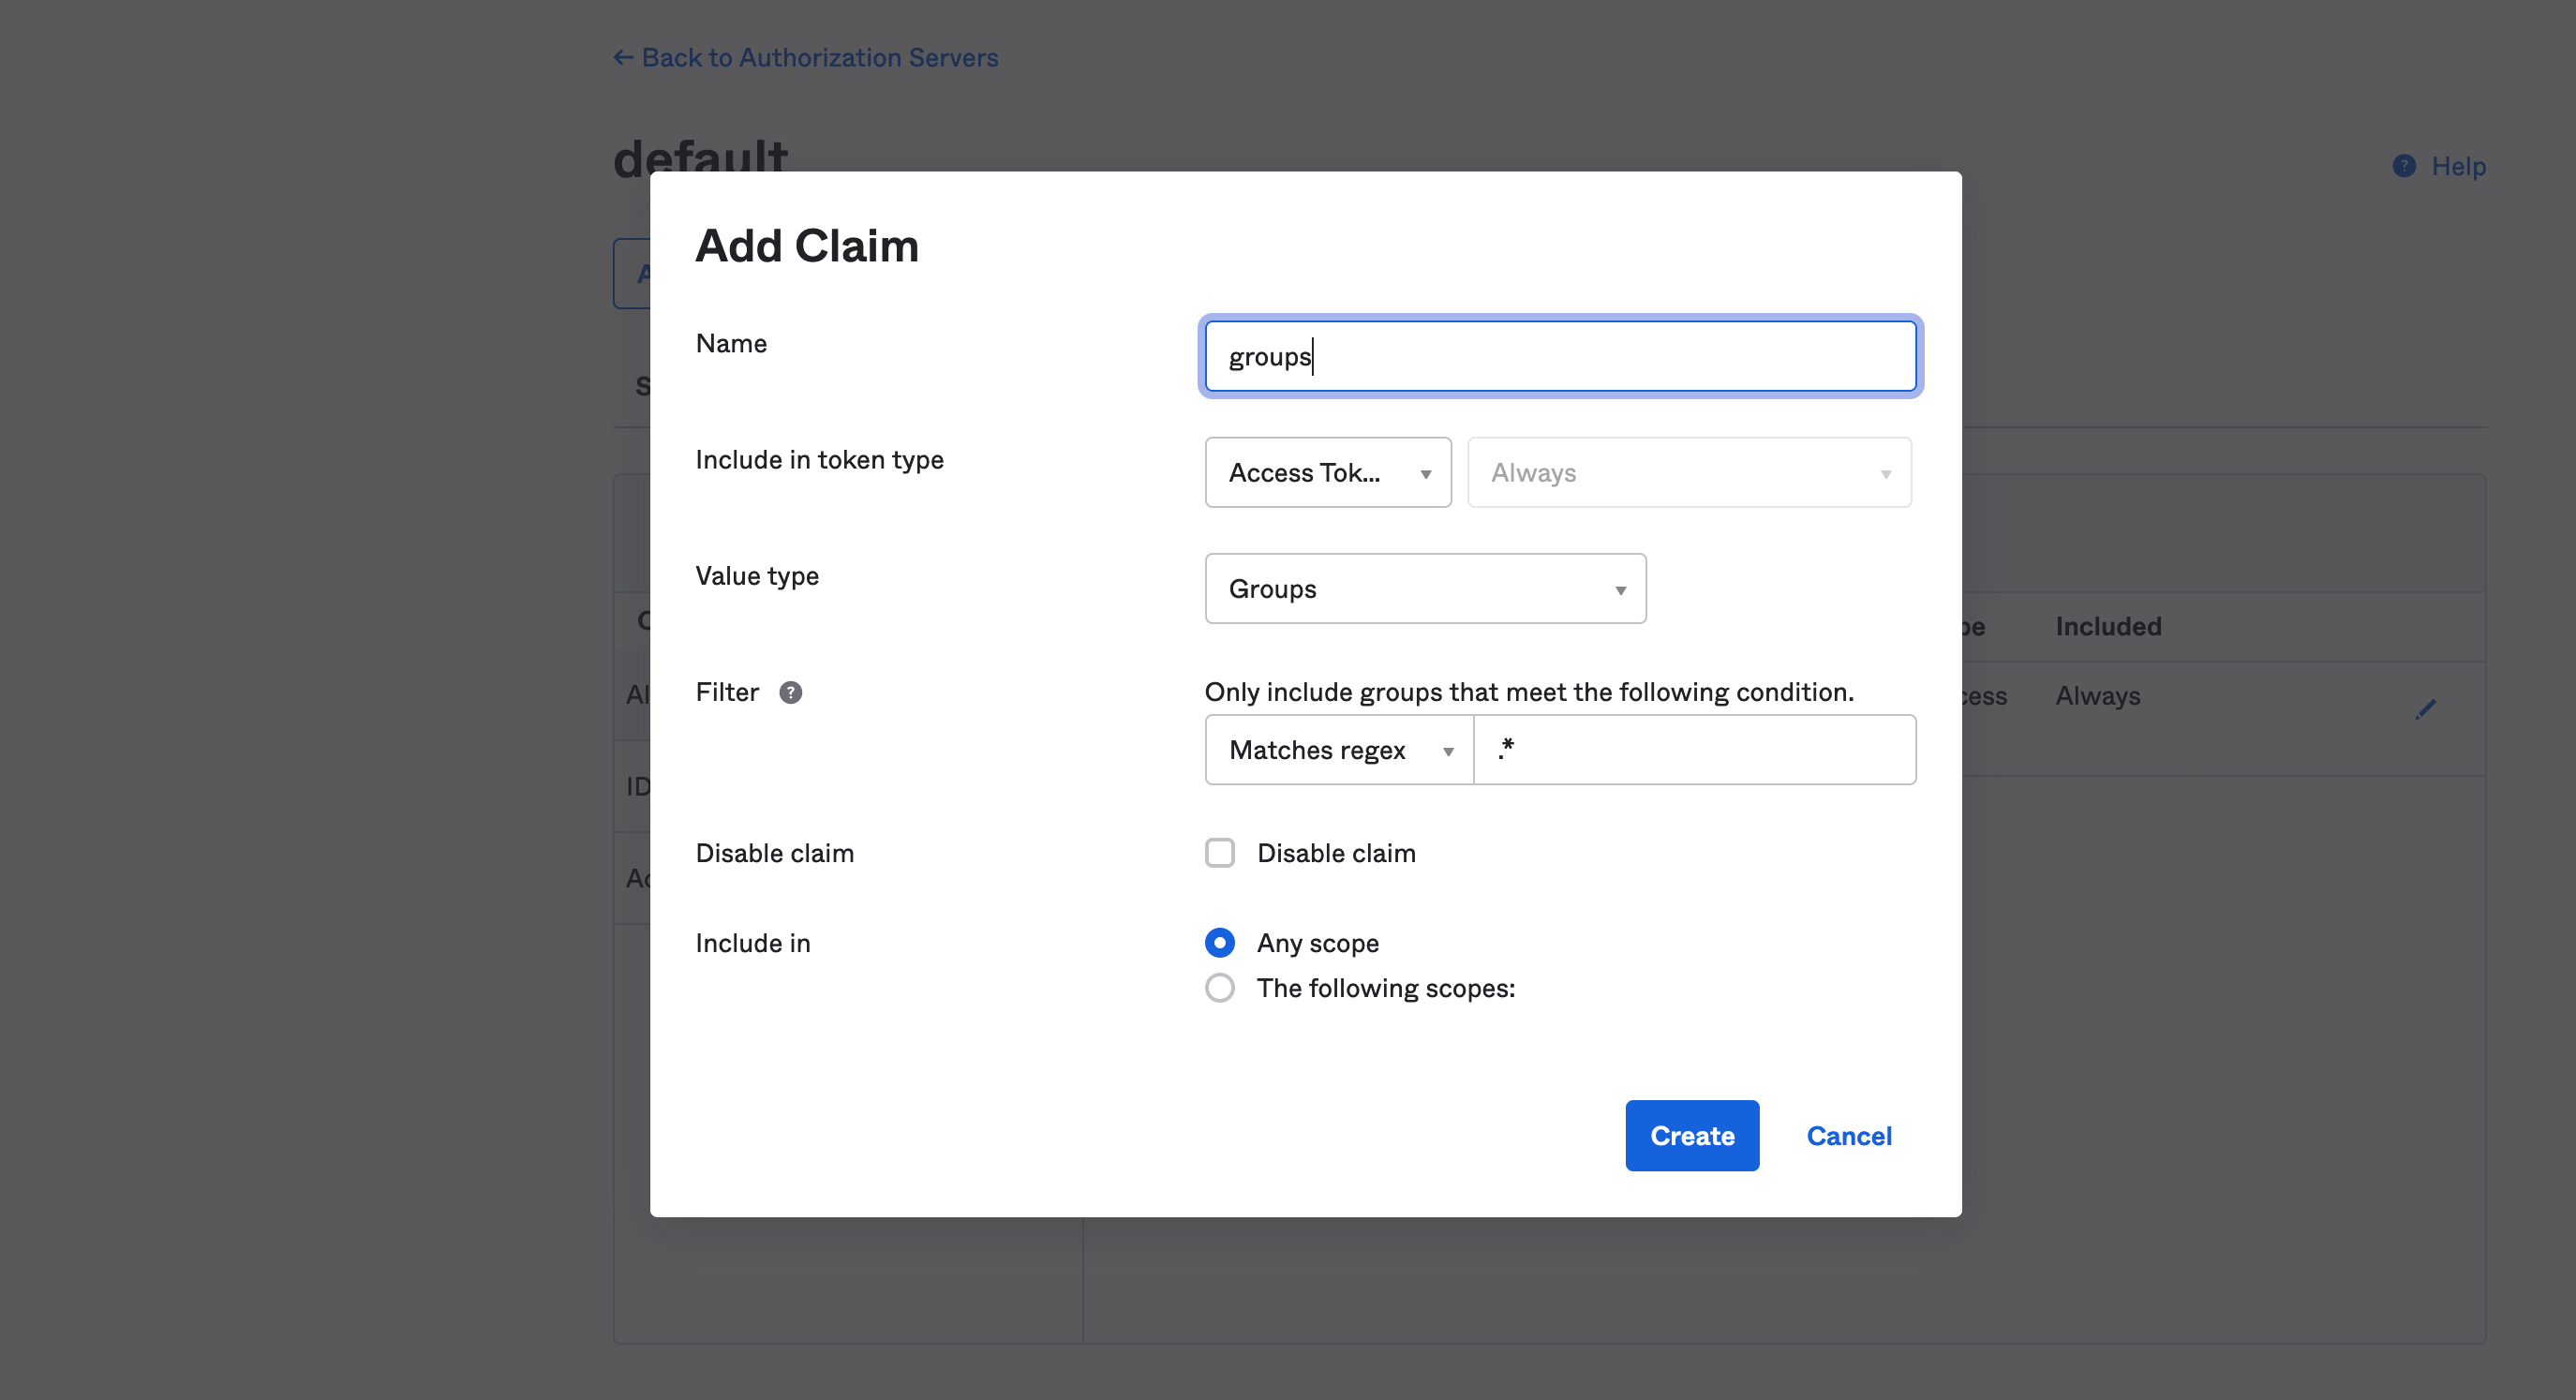Select The following scopes radio option
This screenshot has height=1400, width=2576.
[1219, 988]
